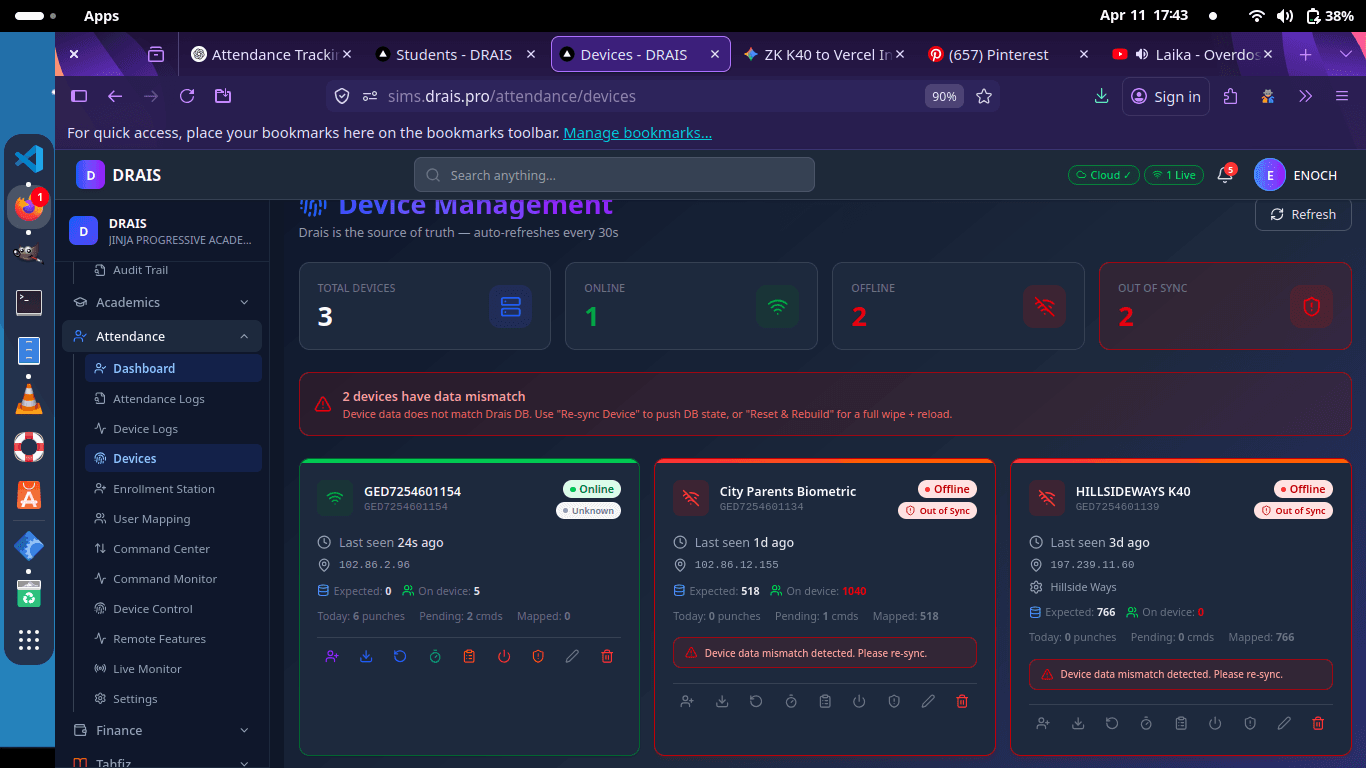Bookmark this page with the star icon

[x=984, y=96]
